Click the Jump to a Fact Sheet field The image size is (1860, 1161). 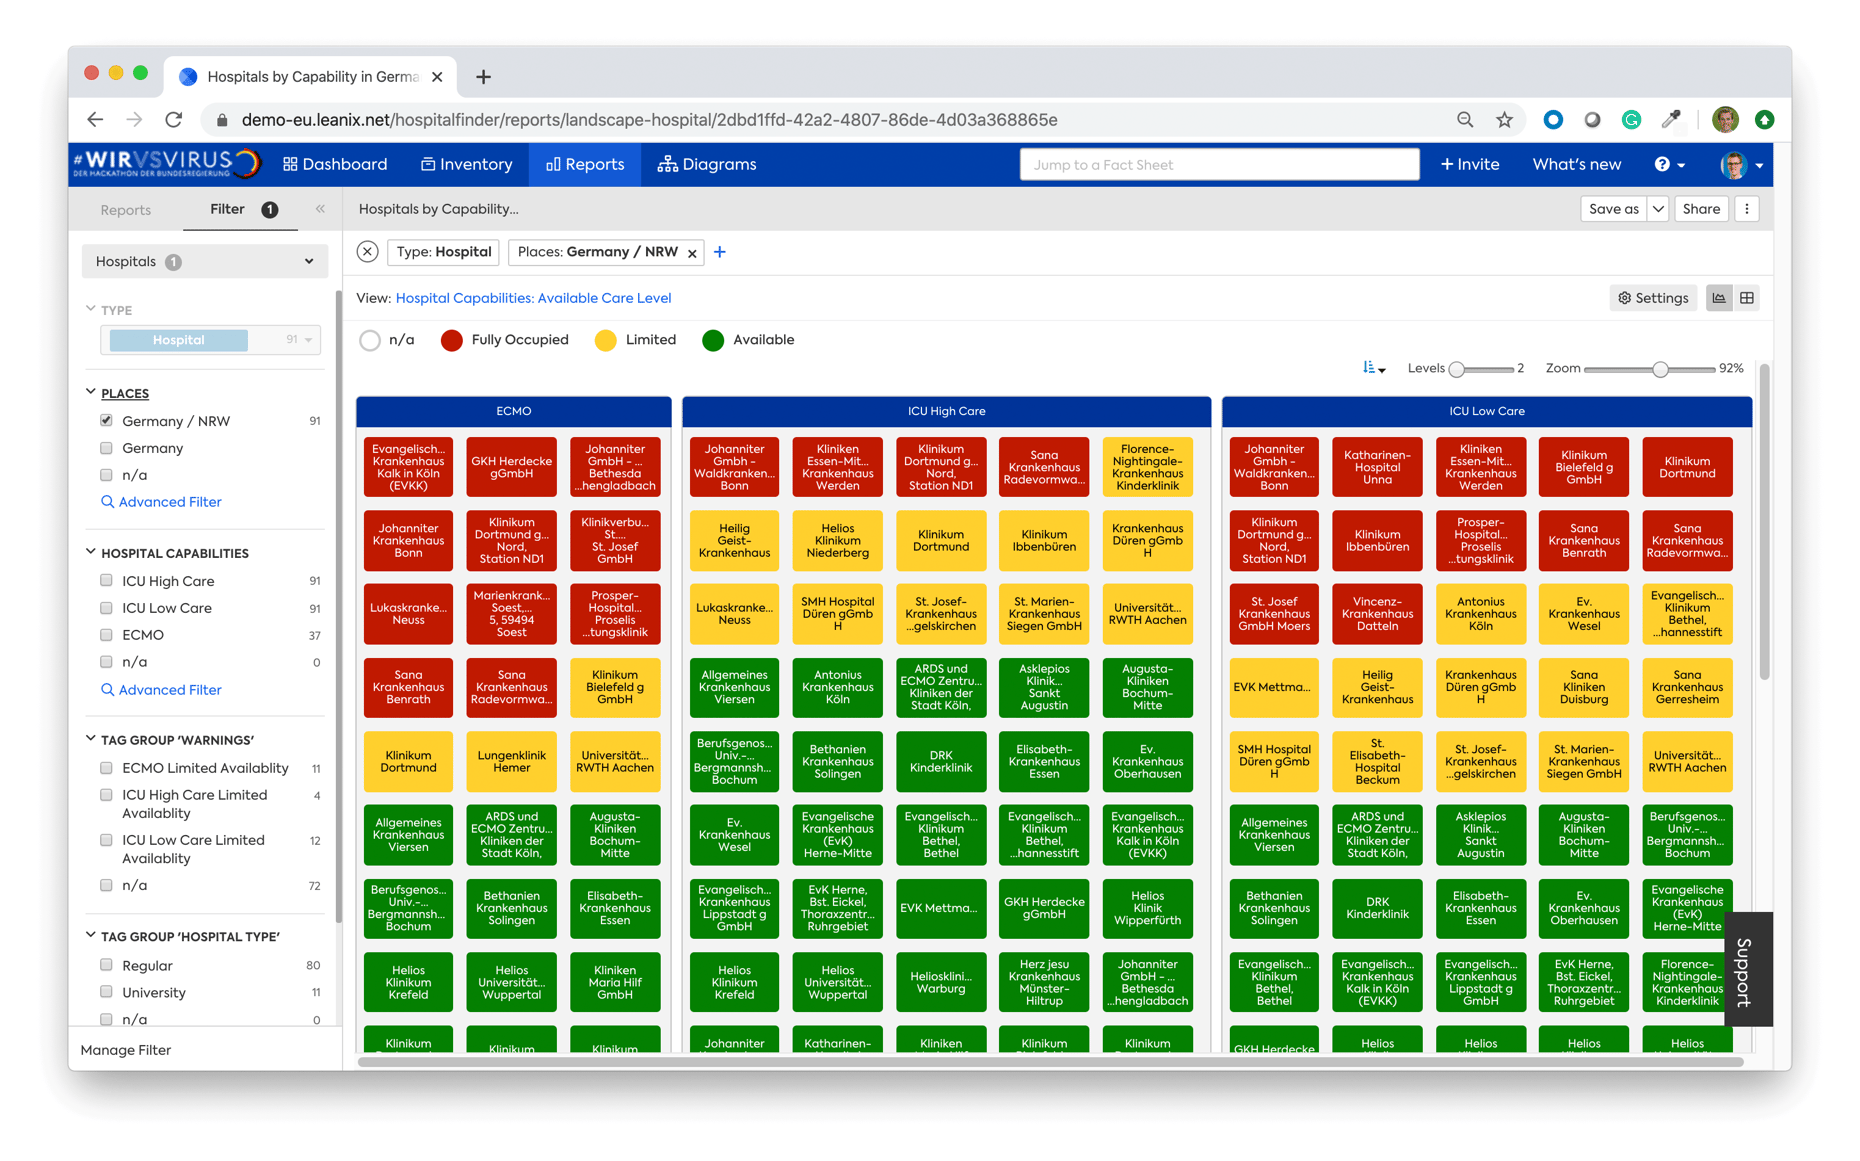click(1219, 164)
